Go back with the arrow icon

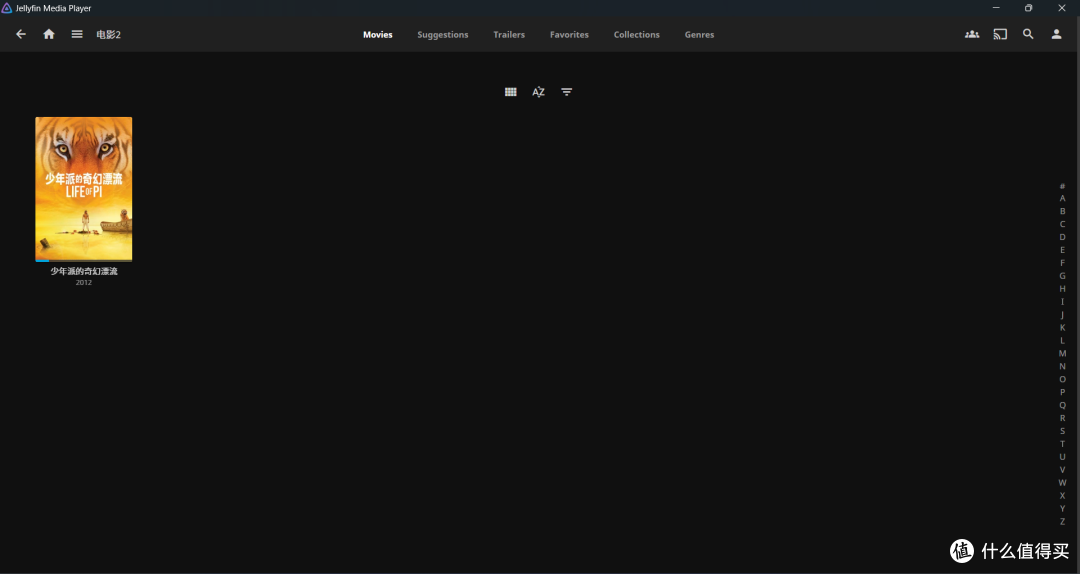pos(21,34)
